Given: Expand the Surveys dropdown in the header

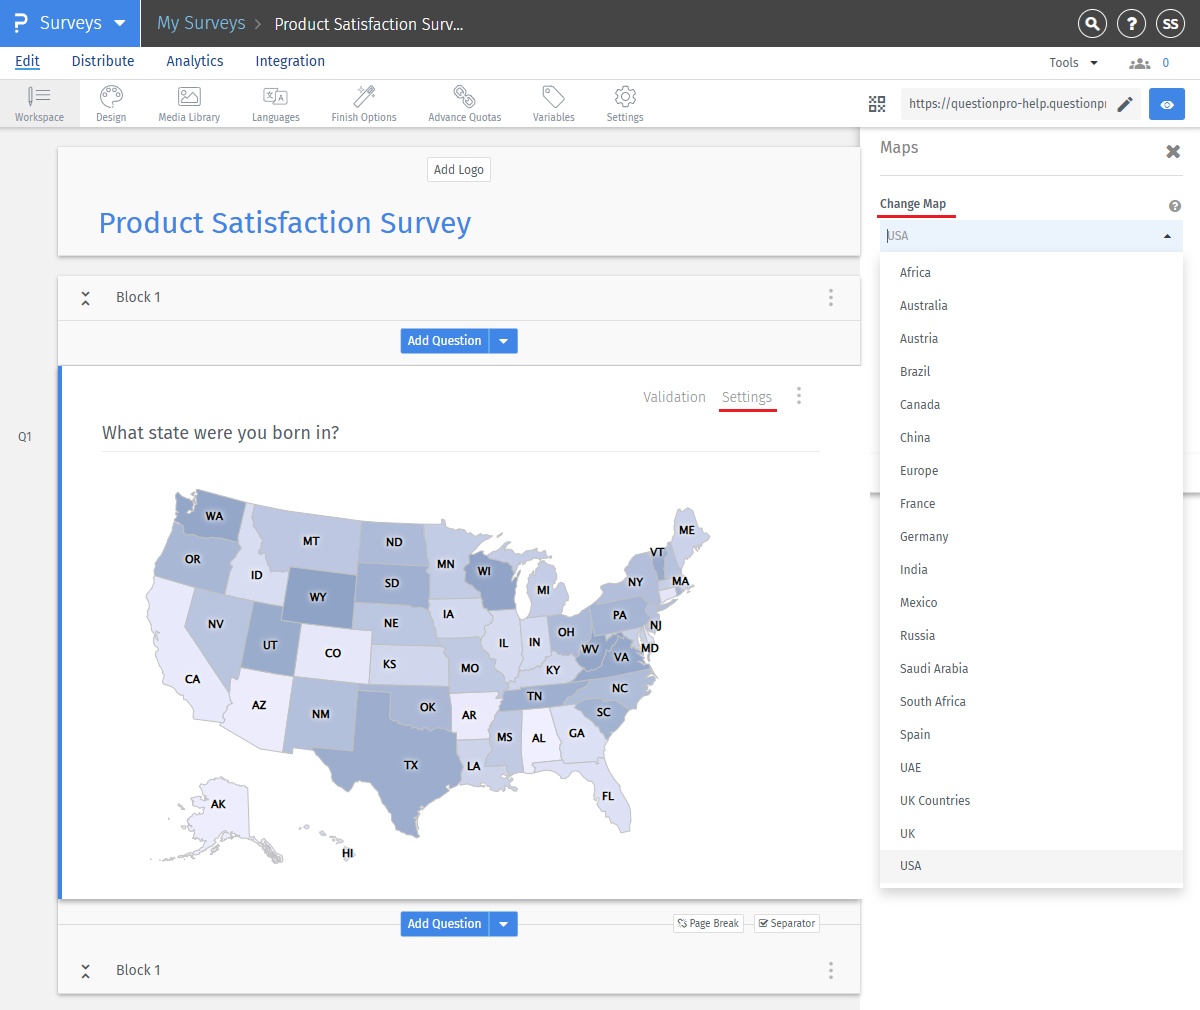Looking at the screenshot, I should 120,23.
